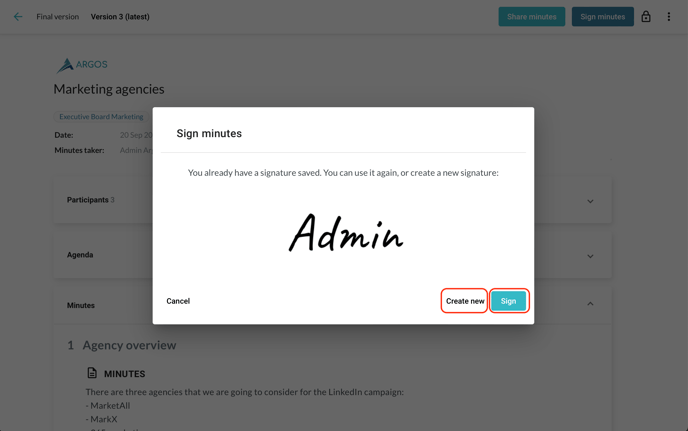Click the minutes document icon

92,373
